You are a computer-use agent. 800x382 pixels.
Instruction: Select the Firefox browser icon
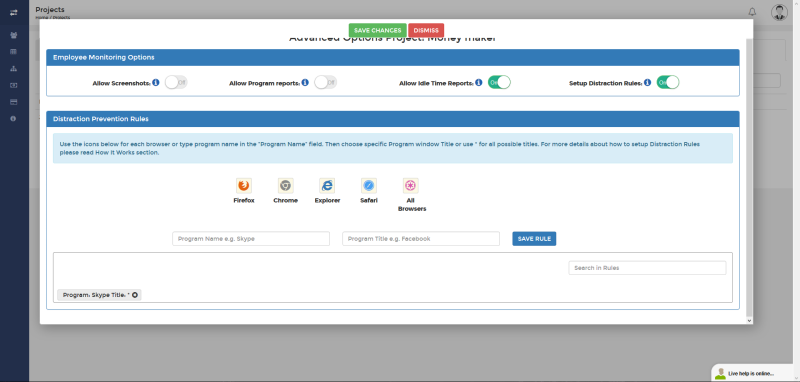click(x=244, y=186)
